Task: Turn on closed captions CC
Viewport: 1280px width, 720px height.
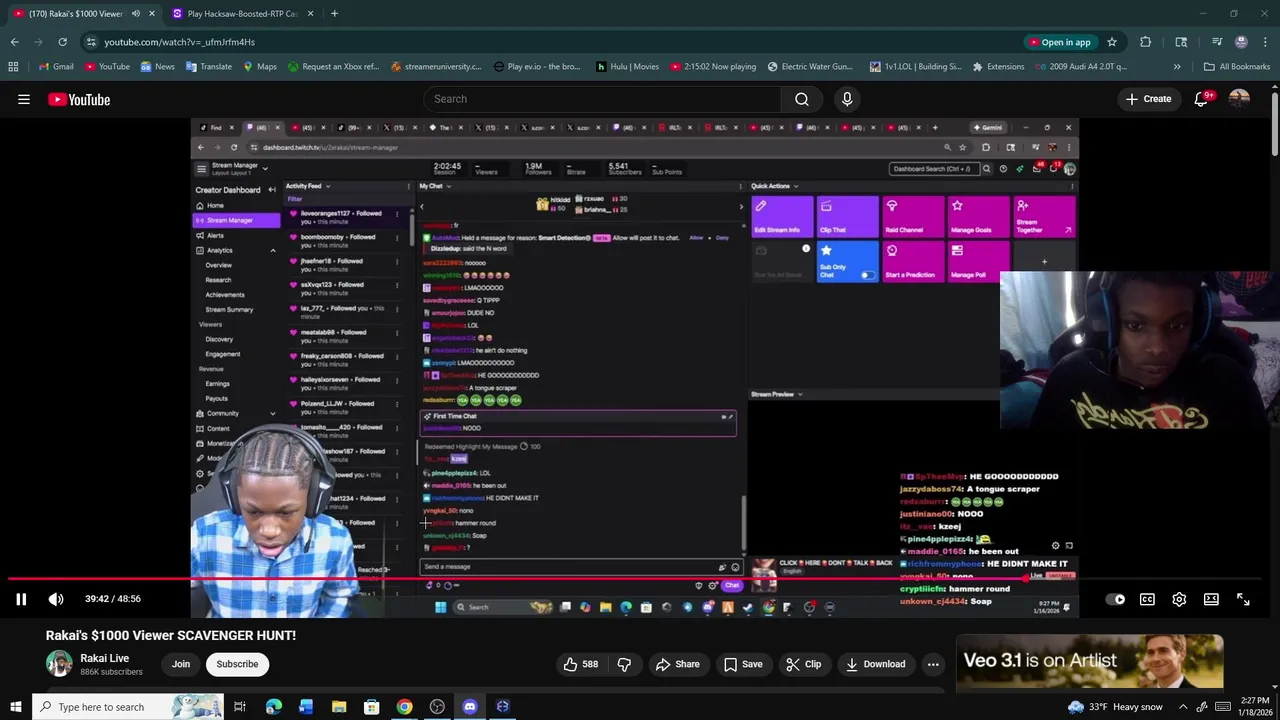Action: click(1147, 599)
